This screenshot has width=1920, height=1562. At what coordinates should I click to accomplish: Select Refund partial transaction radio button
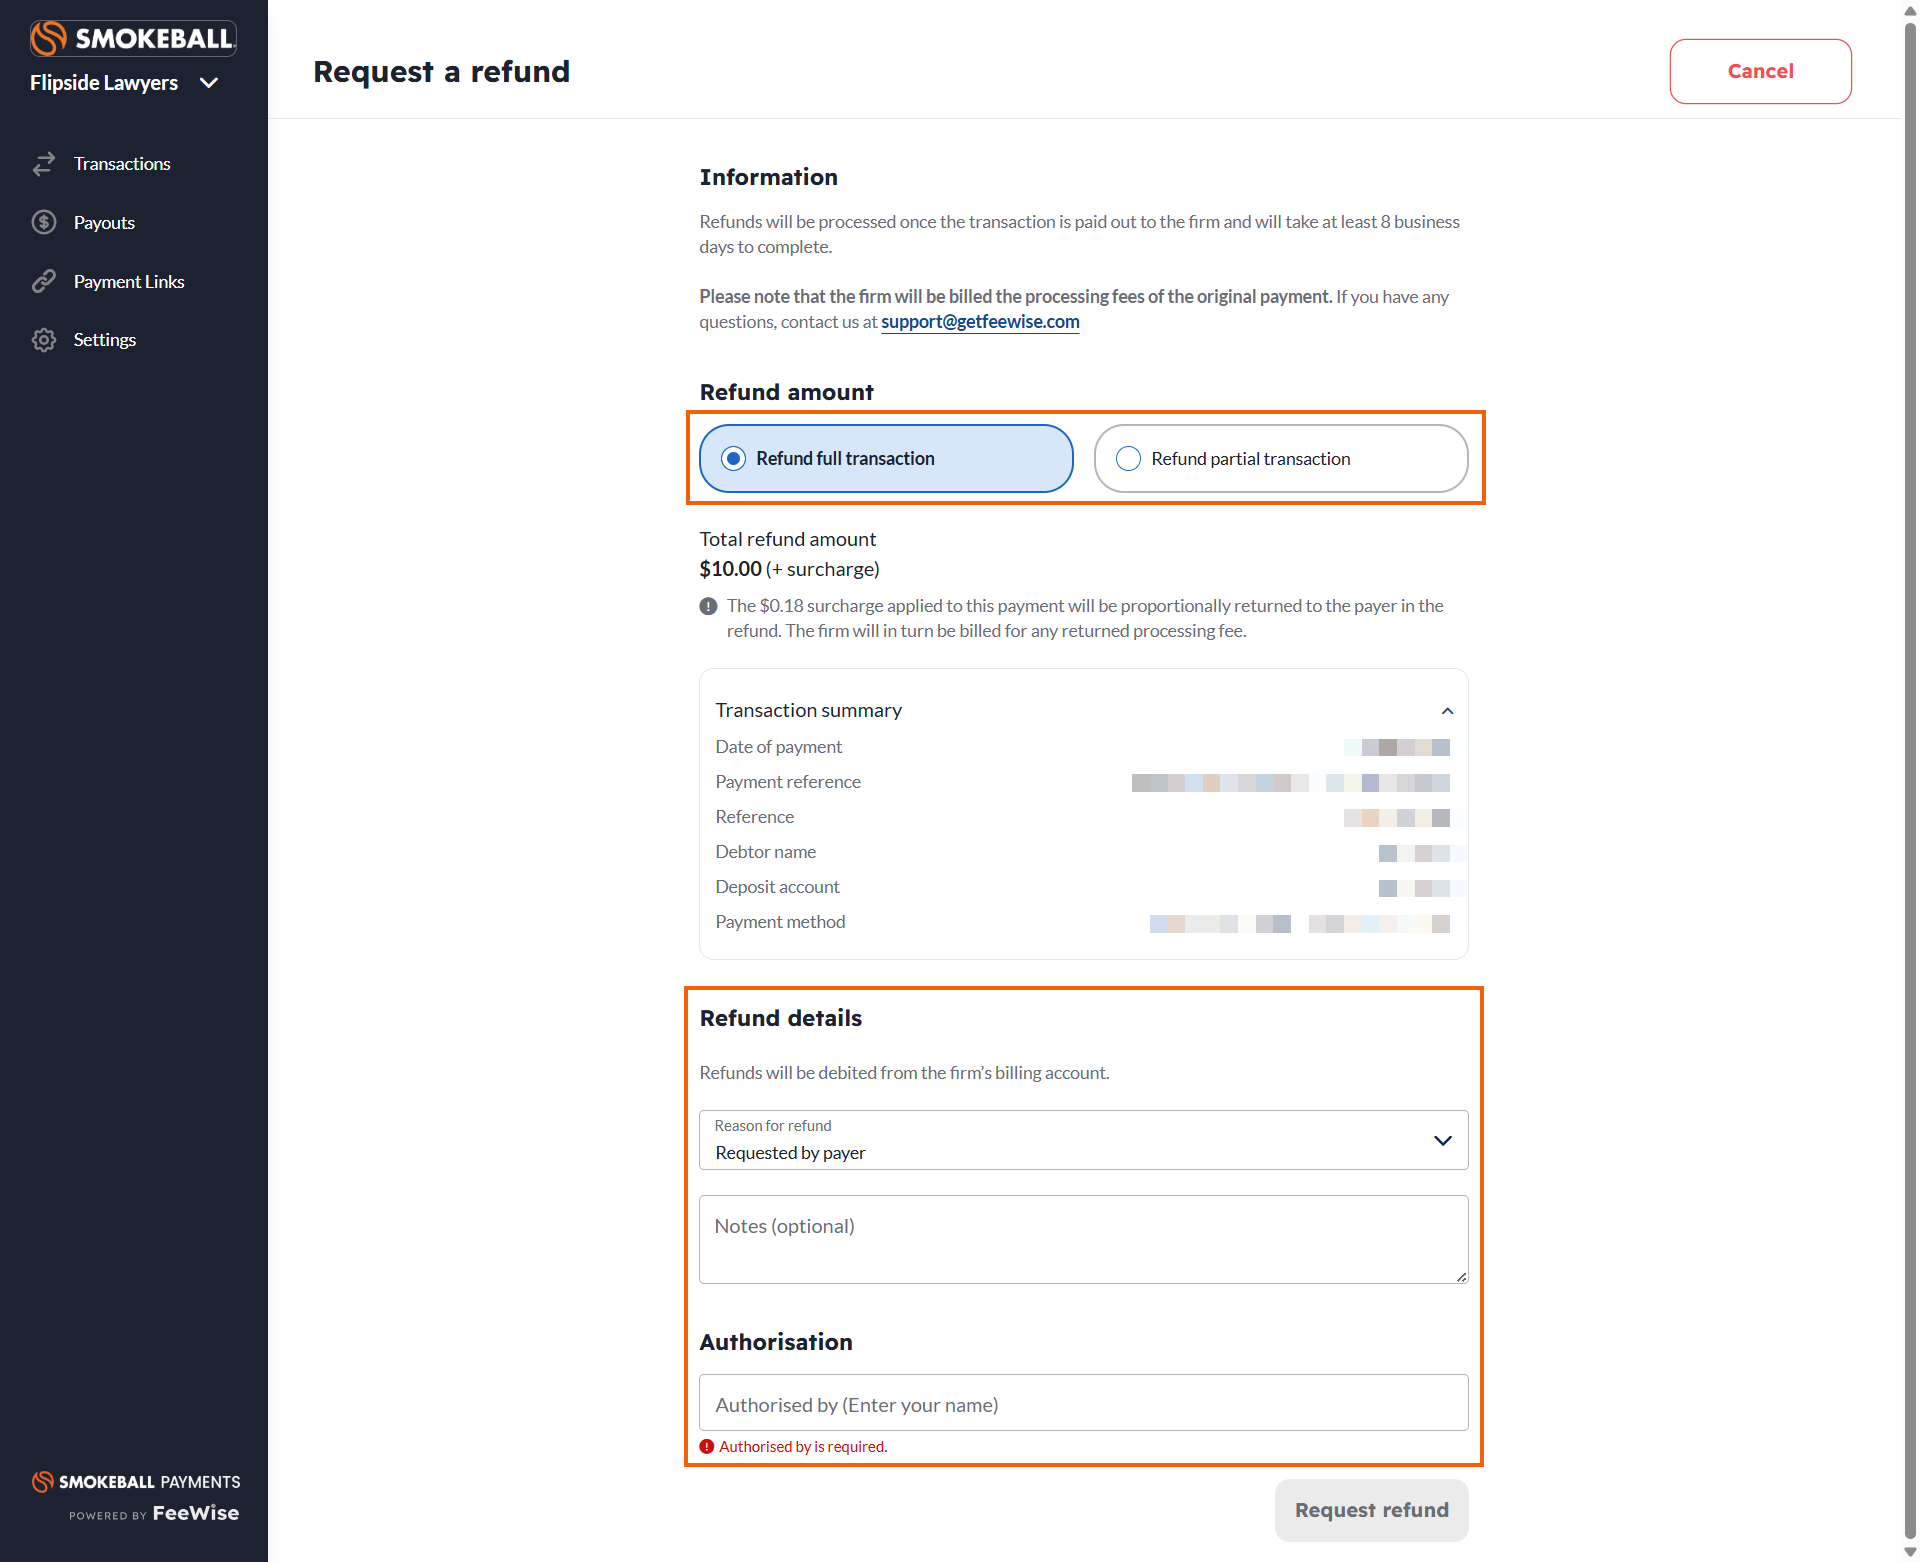click(1128, 459)
